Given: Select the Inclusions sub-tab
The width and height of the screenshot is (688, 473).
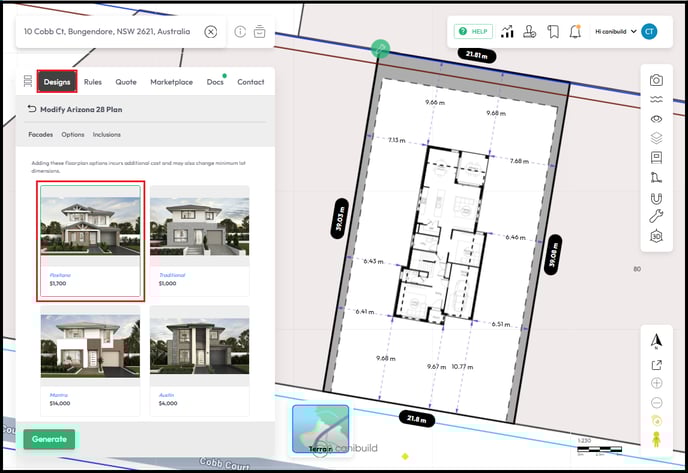Looking at the screenshot, I should [x=107, y=135].
